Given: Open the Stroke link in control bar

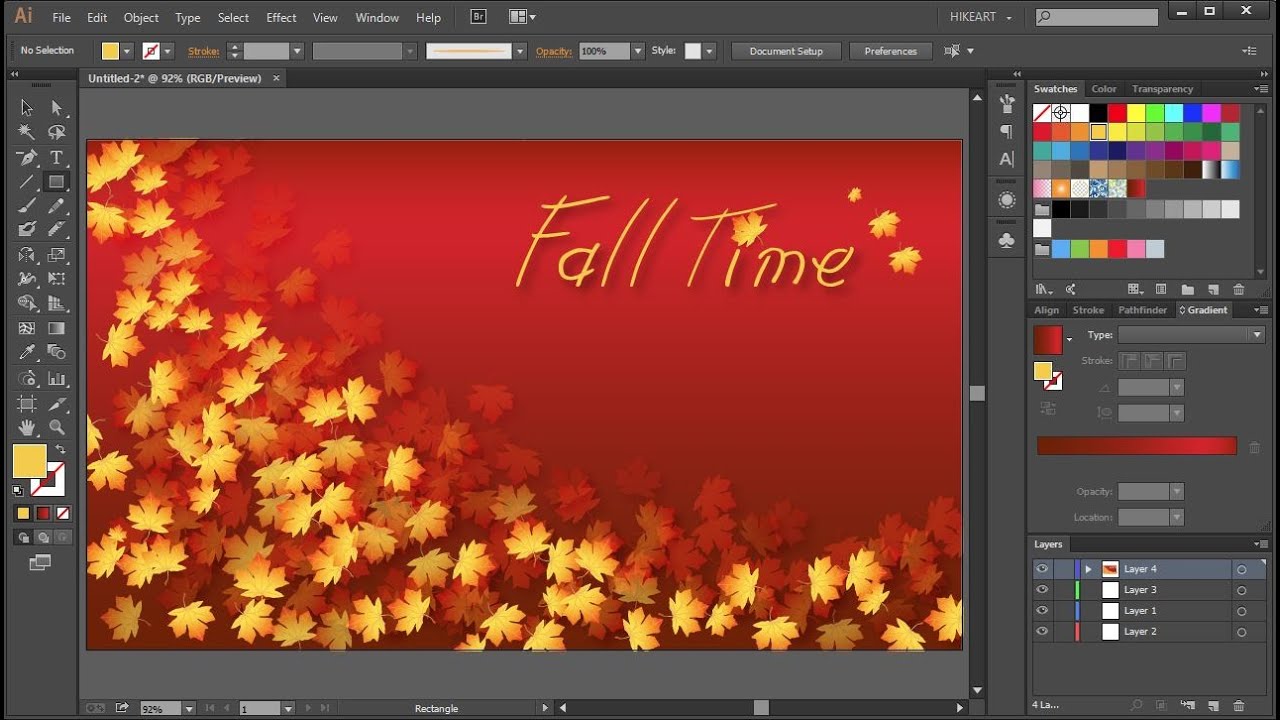Looking at the screenshot, I should pos(203,51).
